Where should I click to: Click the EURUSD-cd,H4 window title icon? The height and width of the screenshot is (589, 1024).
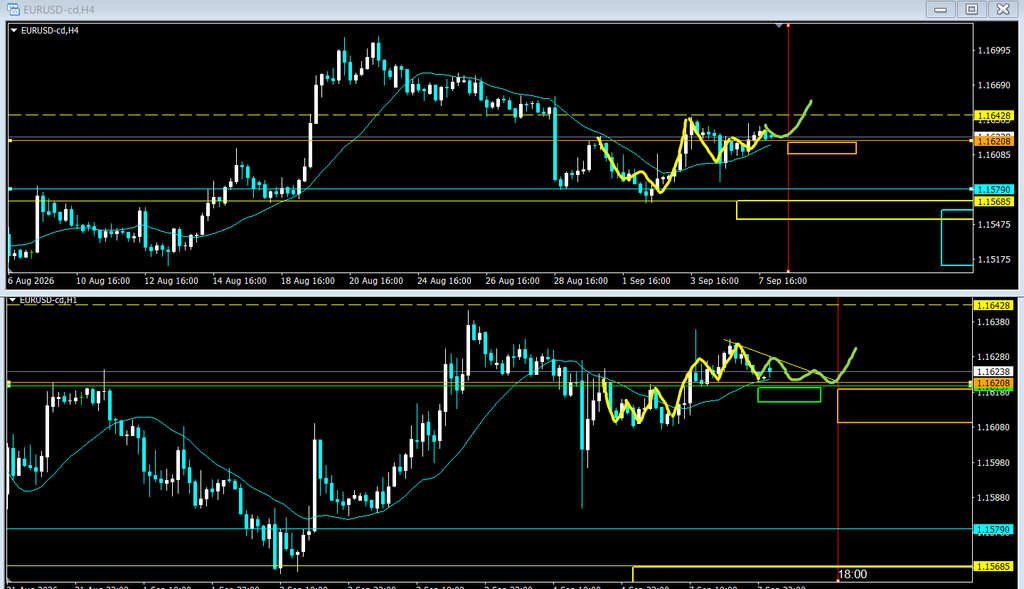(13, 10)
